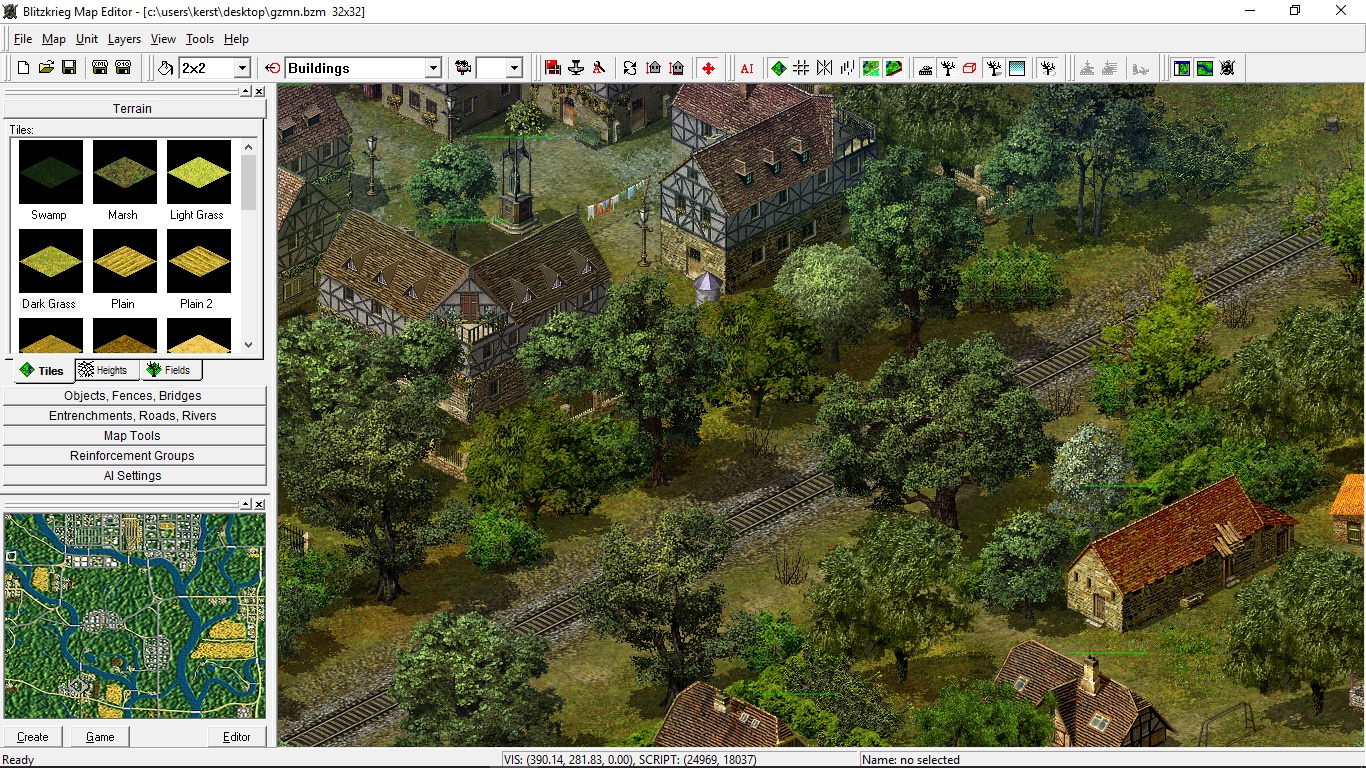Click the blue gradient sky icon
The height and width of the screenshot is (768, 1366).
point(1017,68)
